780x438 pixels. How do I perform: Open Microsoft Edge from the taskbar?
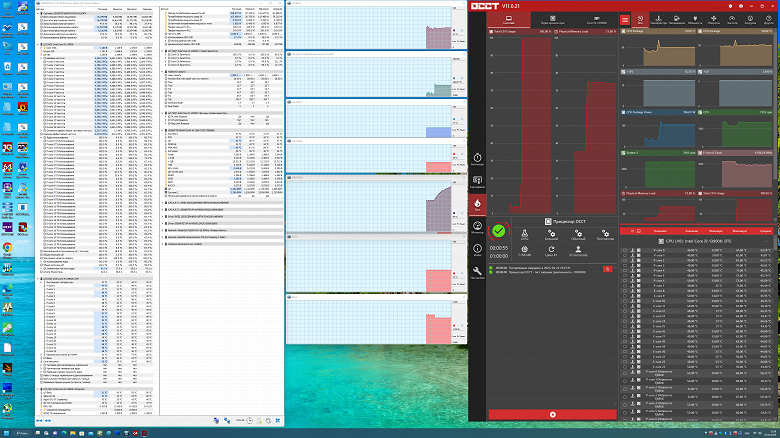click(64, 433)
